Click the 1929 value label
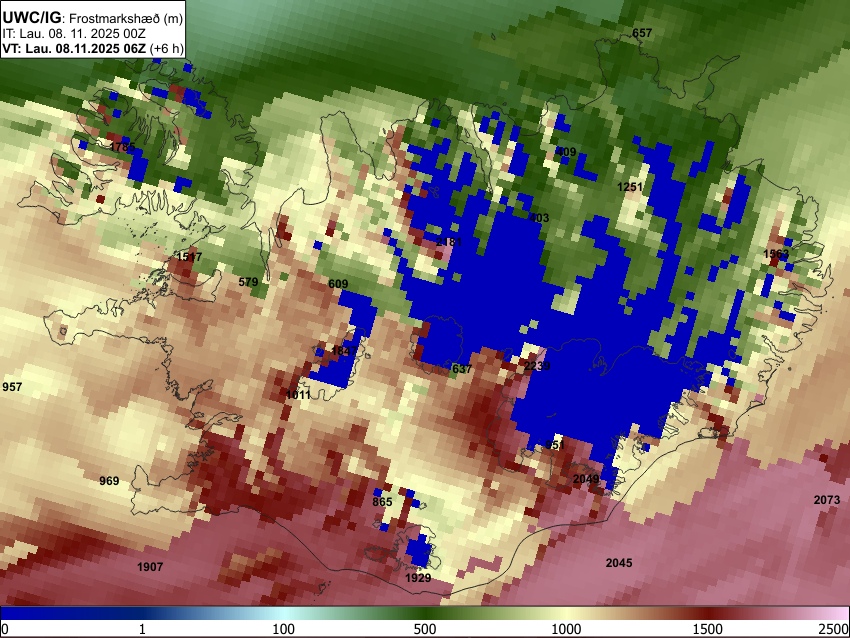 pos(418,578)
